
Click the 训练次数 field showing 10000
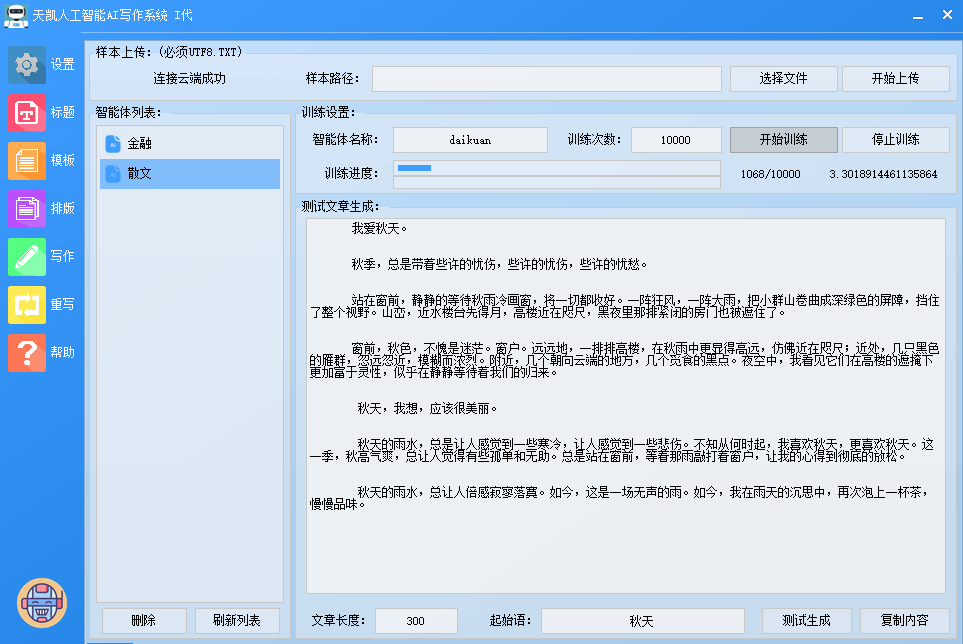click(x=675, y=140)
